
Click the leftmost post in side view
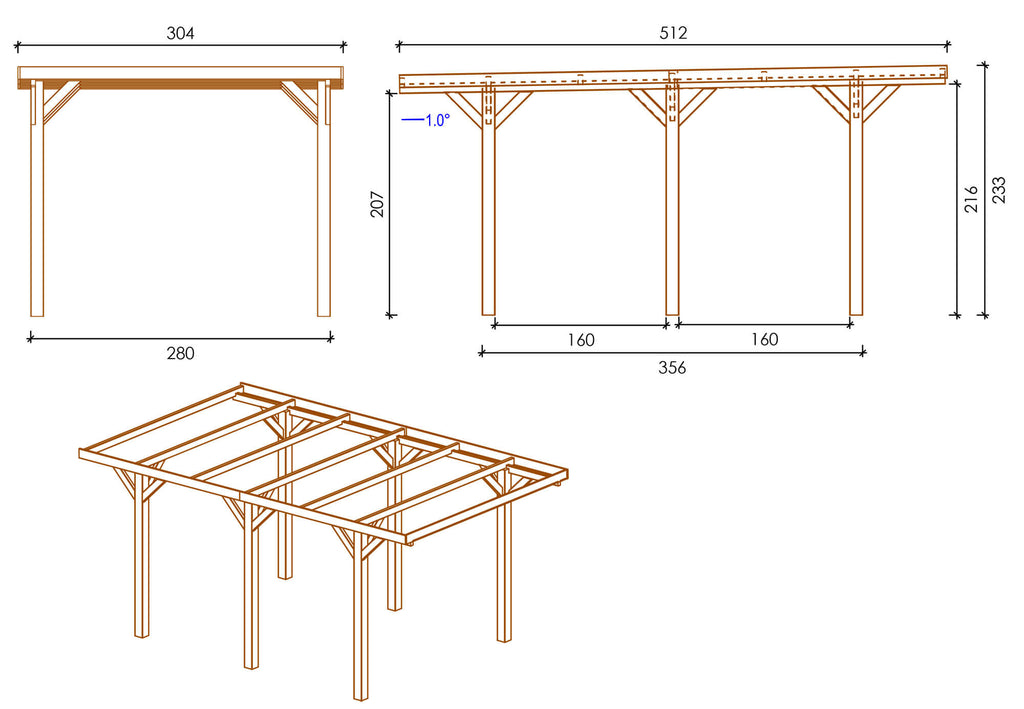(x=488, y=220)
